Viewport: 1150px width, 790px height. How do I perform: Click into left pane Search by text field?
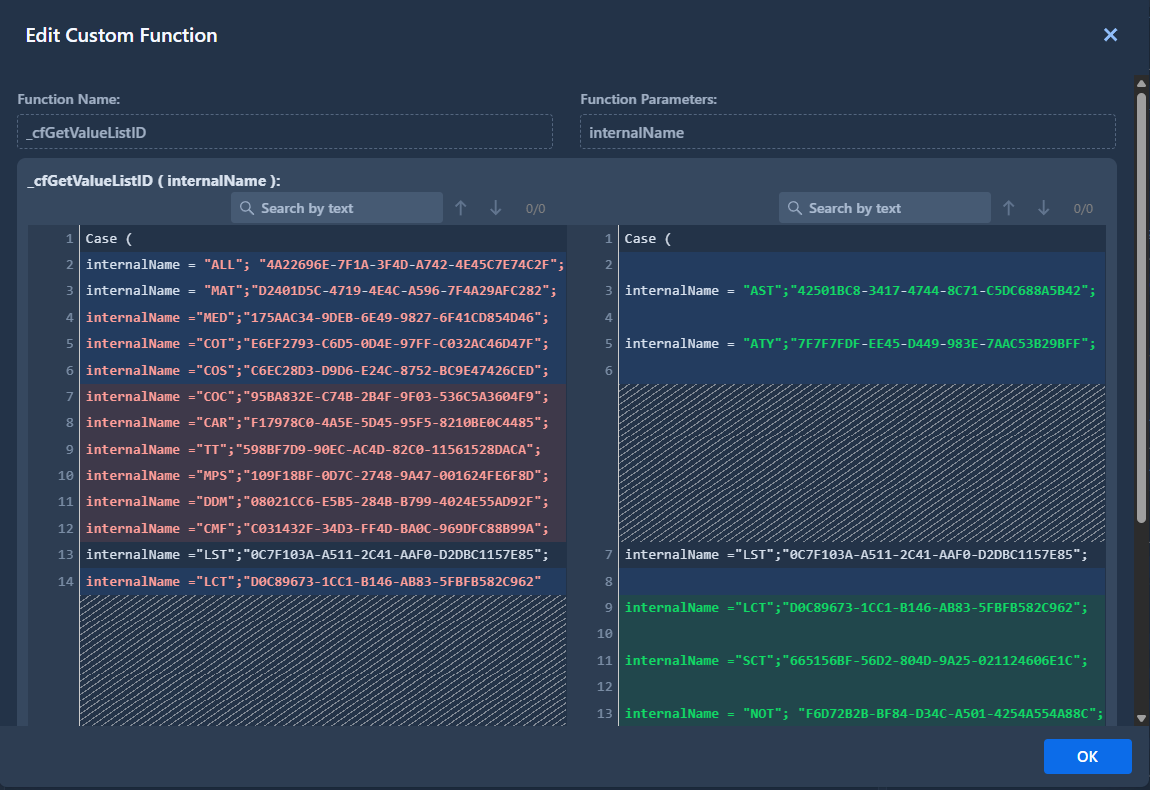point(345,208)
